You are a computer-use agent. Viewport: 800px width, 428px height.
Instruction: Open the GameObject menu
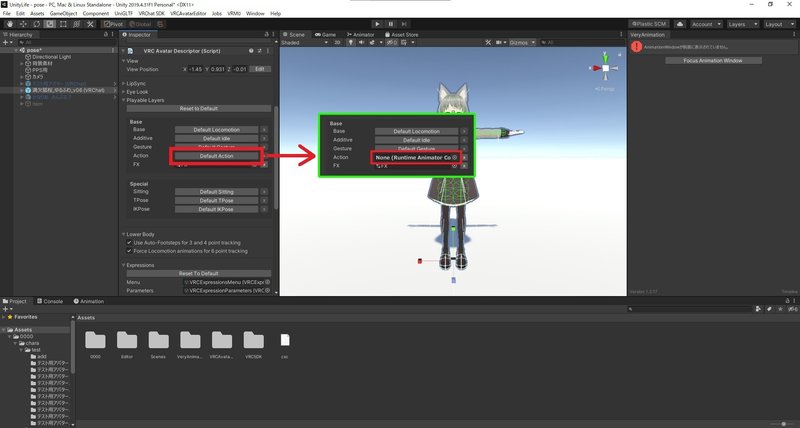point(63,13)
